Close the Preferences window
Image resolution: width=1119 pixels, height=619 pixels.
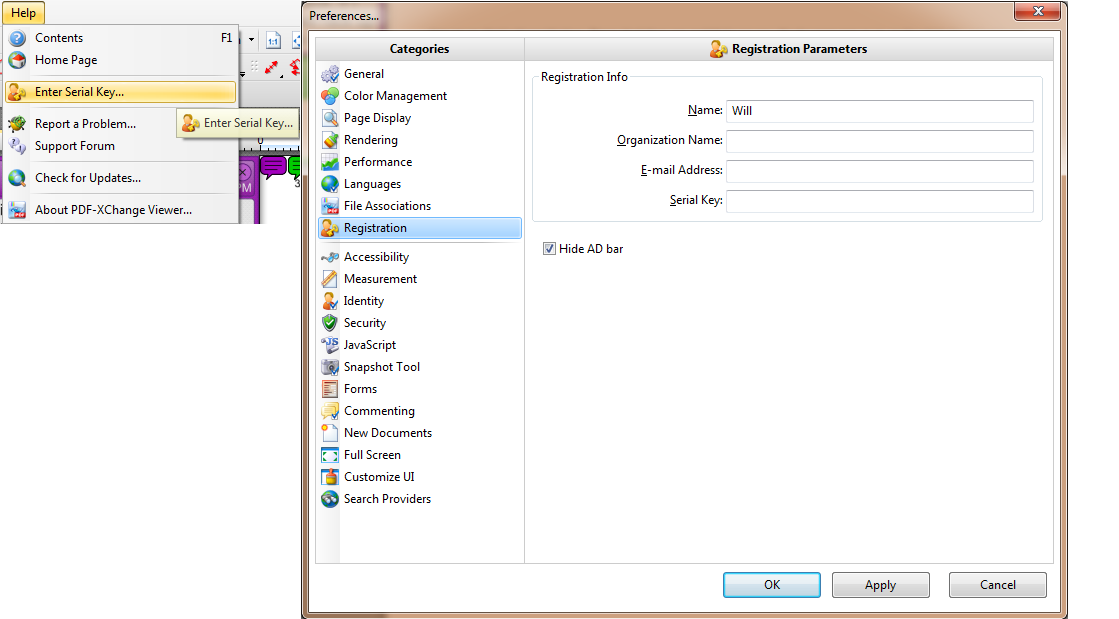[x=1038, y=11]
